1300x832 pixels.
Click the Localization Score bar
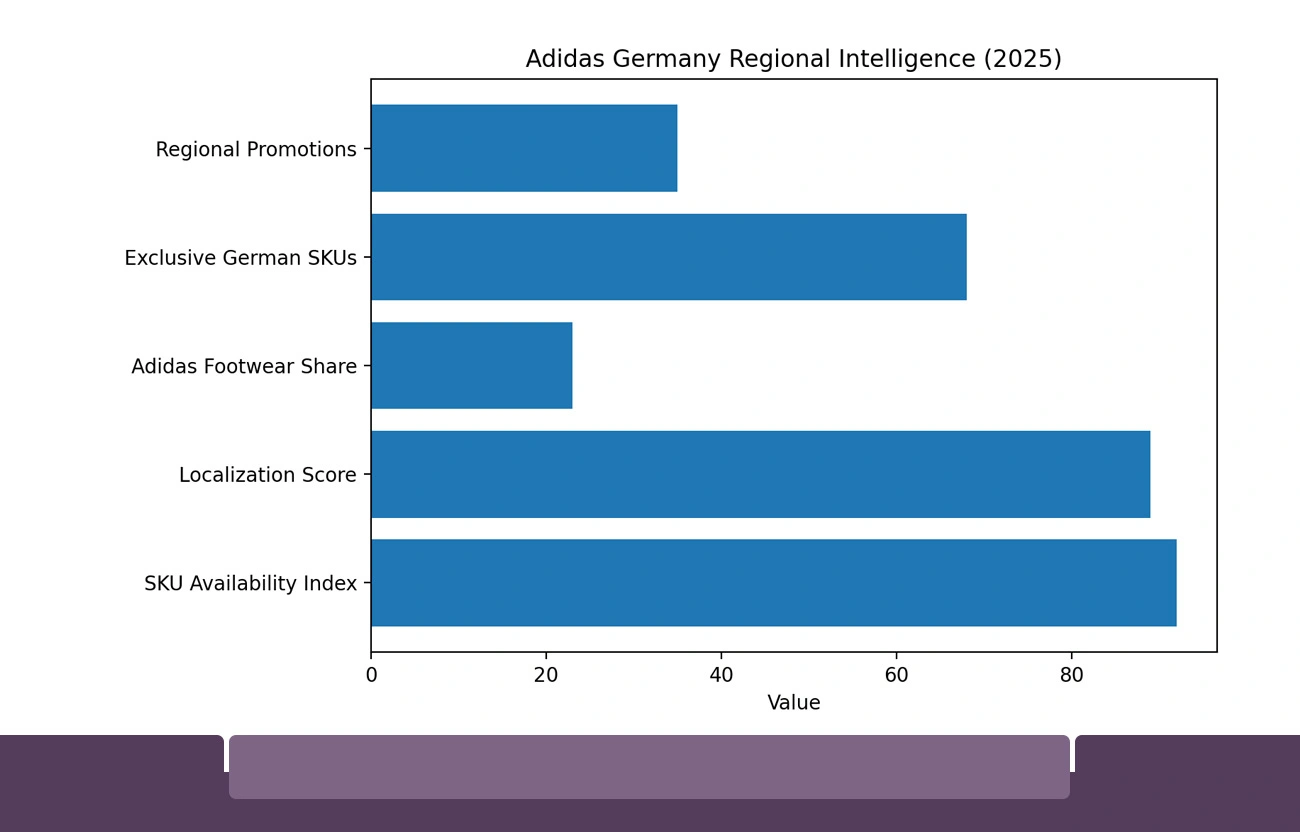[x=761, y=474]
